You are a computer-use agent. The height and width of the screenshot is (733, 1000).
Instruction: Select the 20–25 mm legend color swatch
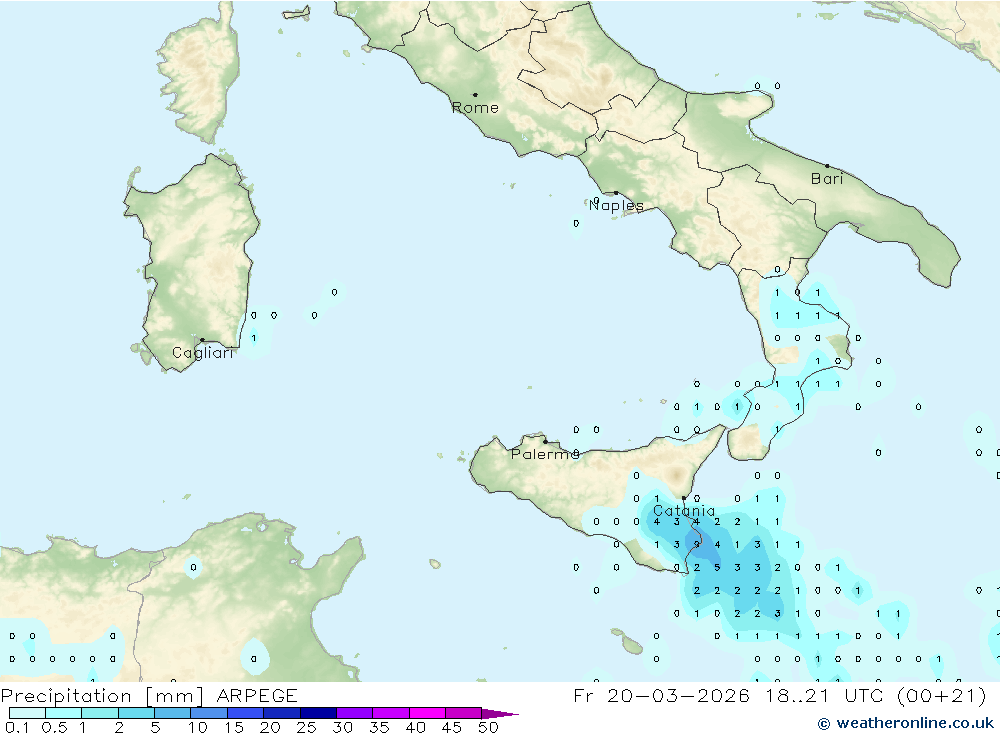pyautogui.click(x=282, y=713)
